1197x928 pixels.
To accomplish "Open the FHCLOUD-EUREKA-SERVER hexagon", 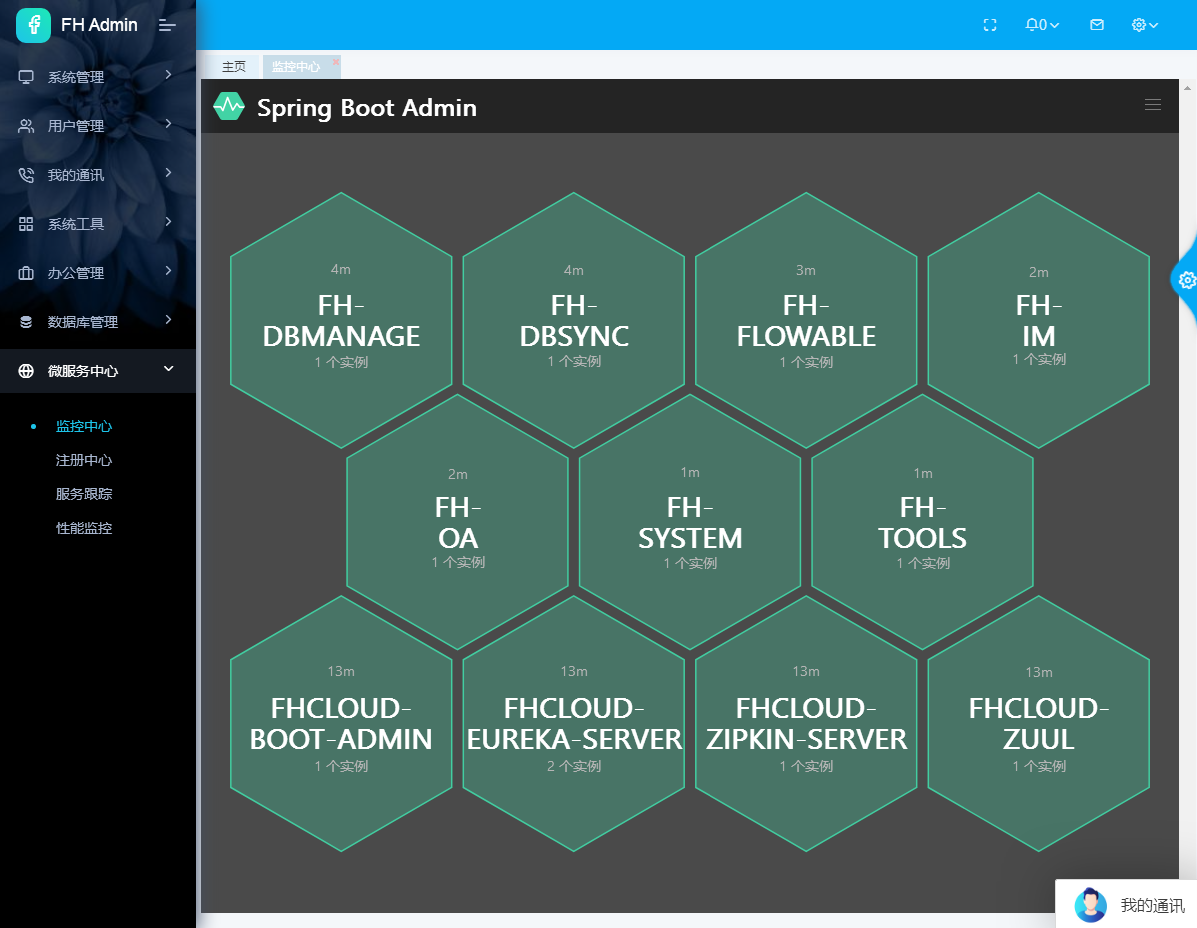I will point(574,723).
